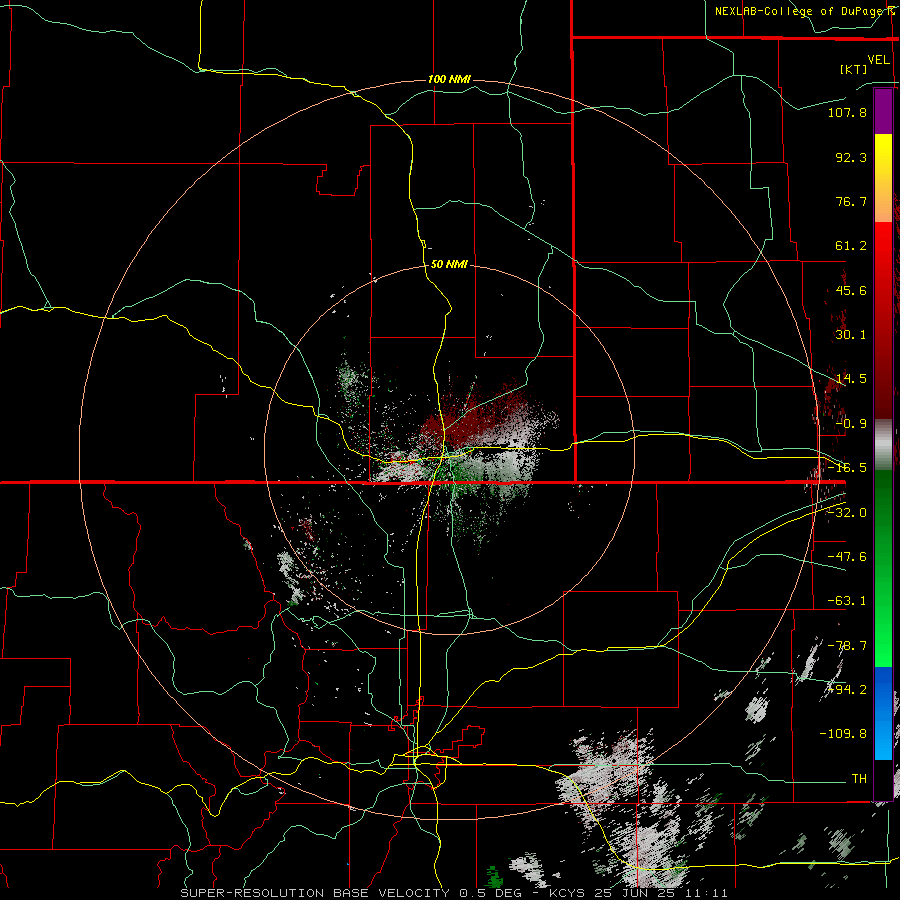Pick the gray segment of the color bar
The height and width of the screenshot is (900, 900).
point(883,445)
